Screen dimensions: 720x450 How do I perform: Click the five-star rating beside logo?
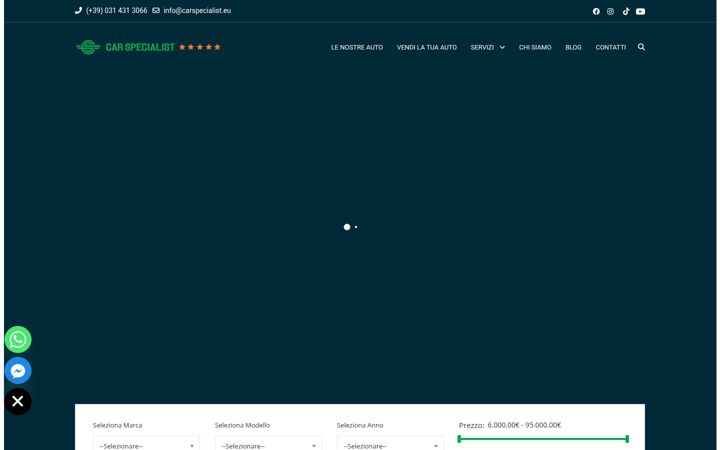point(200,47)
